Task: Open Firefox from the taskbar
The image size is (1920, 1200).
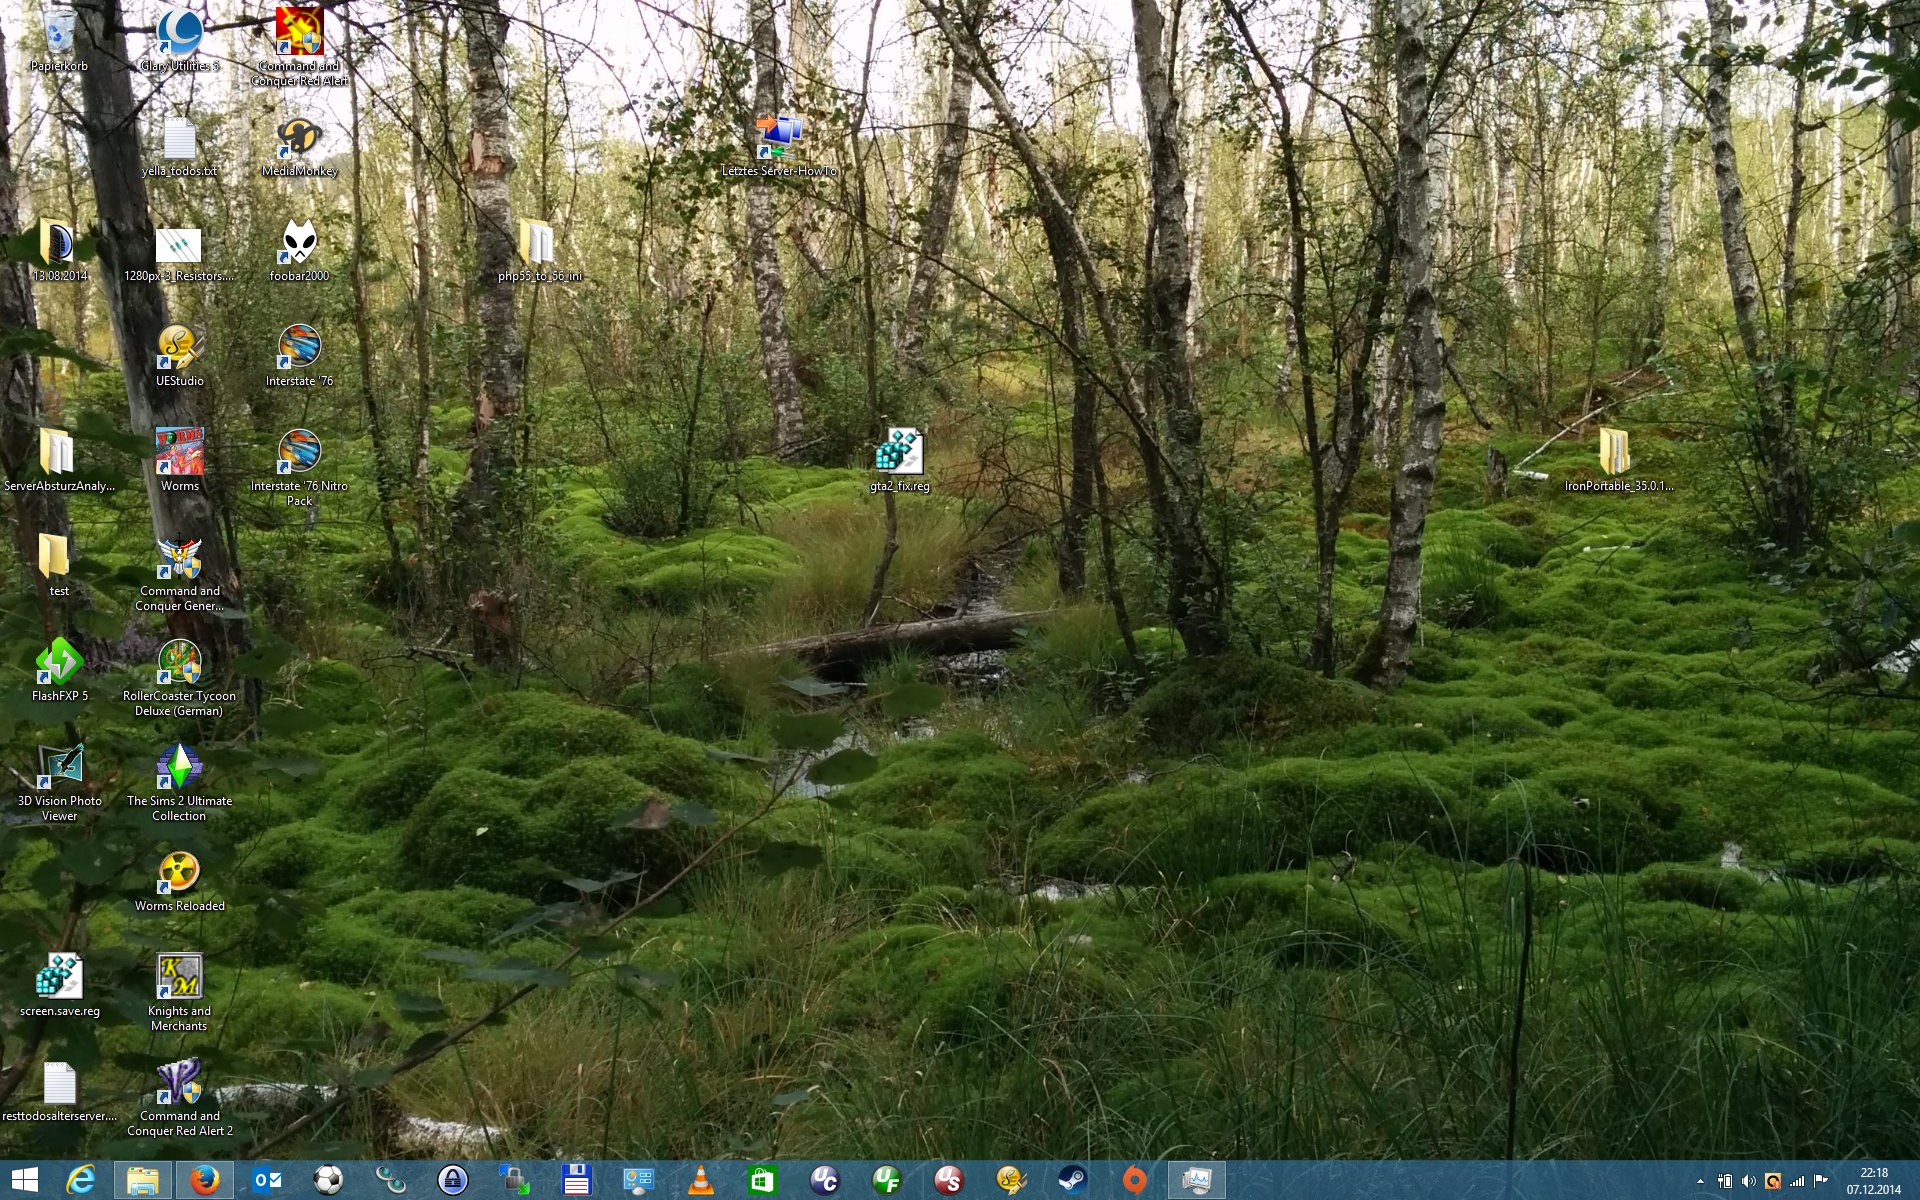Action: point(205,1181)
